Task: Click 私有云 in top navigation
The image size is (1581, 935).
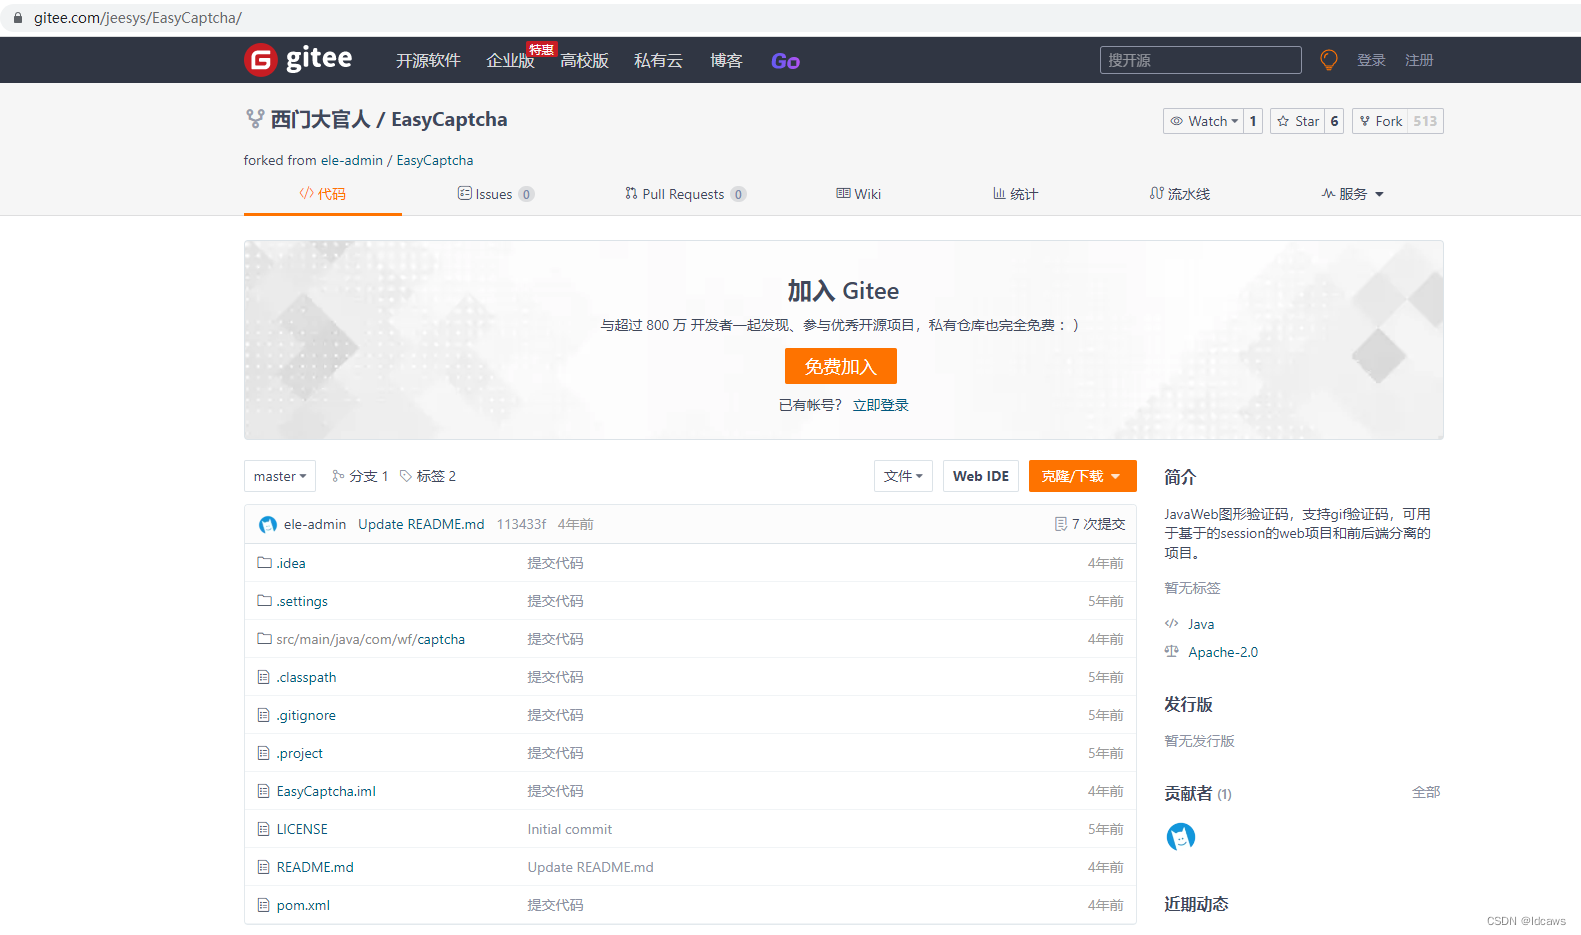Action: [x=658, y=61]
